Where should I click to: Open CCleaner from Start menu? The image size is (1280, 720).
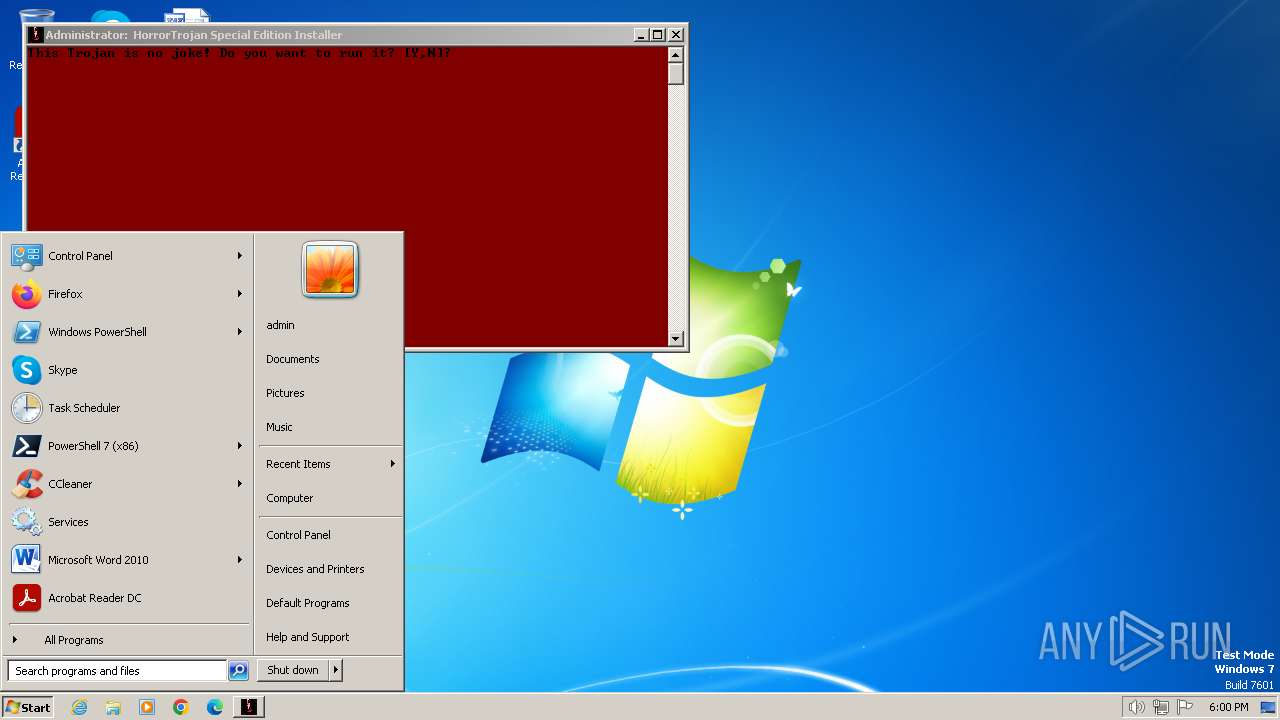[x=26, y=484]
